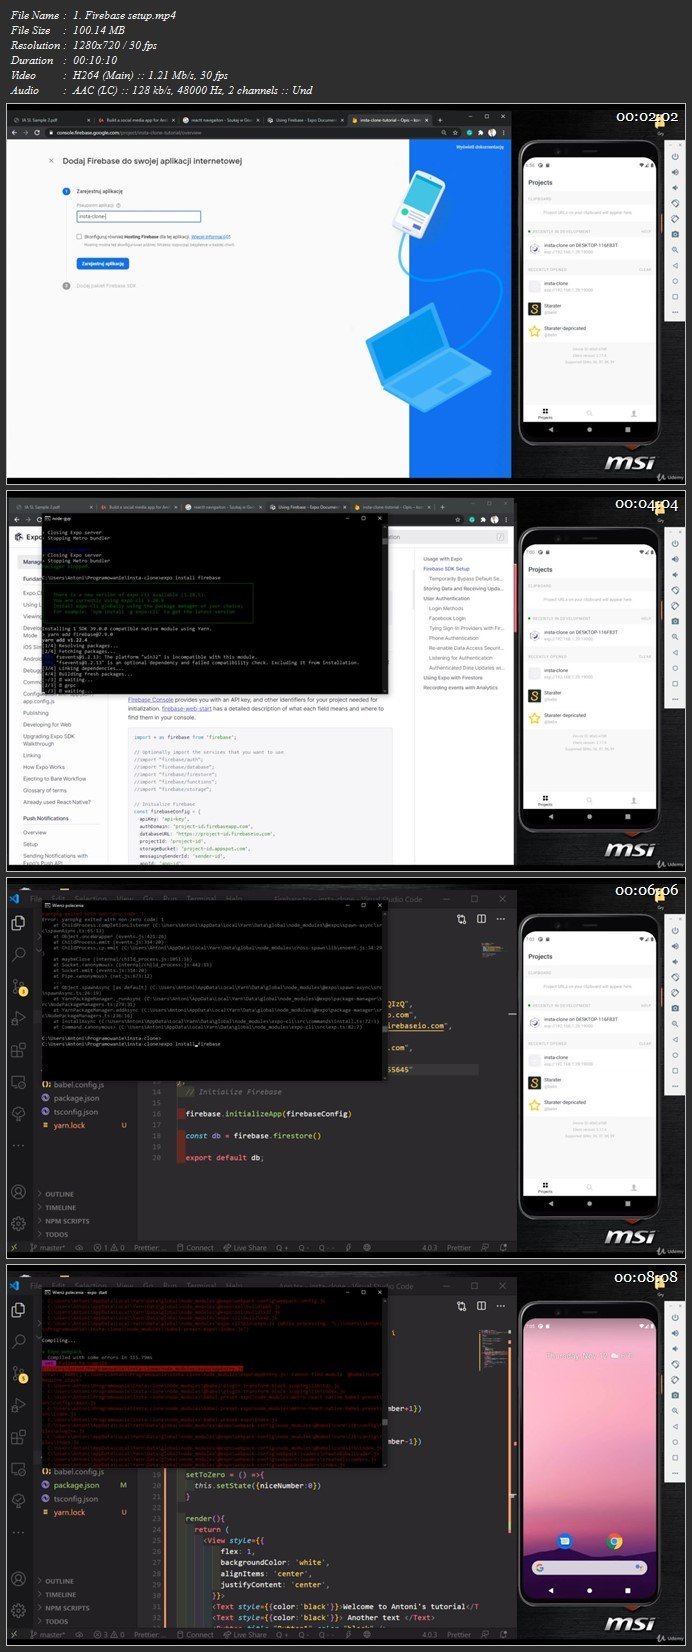Image resolution: width=692 pixels, height=1652 pixels.
Task: Click Prettier in 00:08:08 status bar
Action: pos(459,1635)
